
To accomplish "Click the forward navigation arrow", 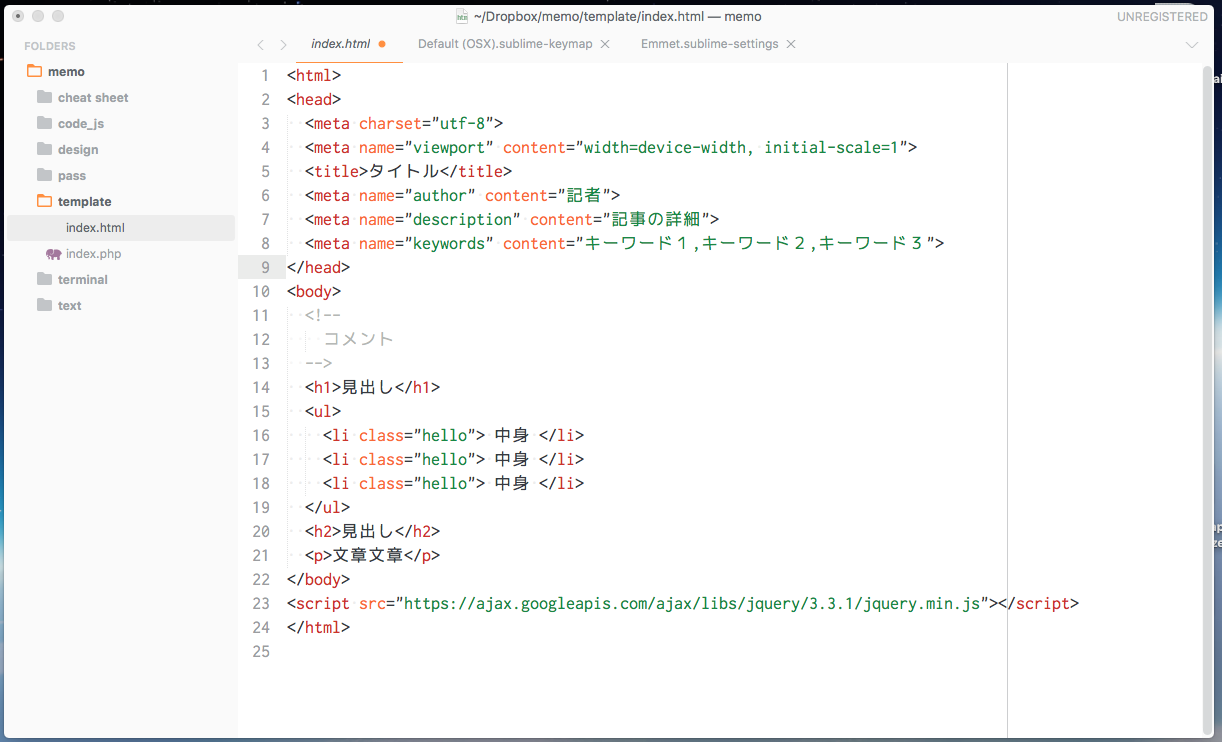I will 282,44.
